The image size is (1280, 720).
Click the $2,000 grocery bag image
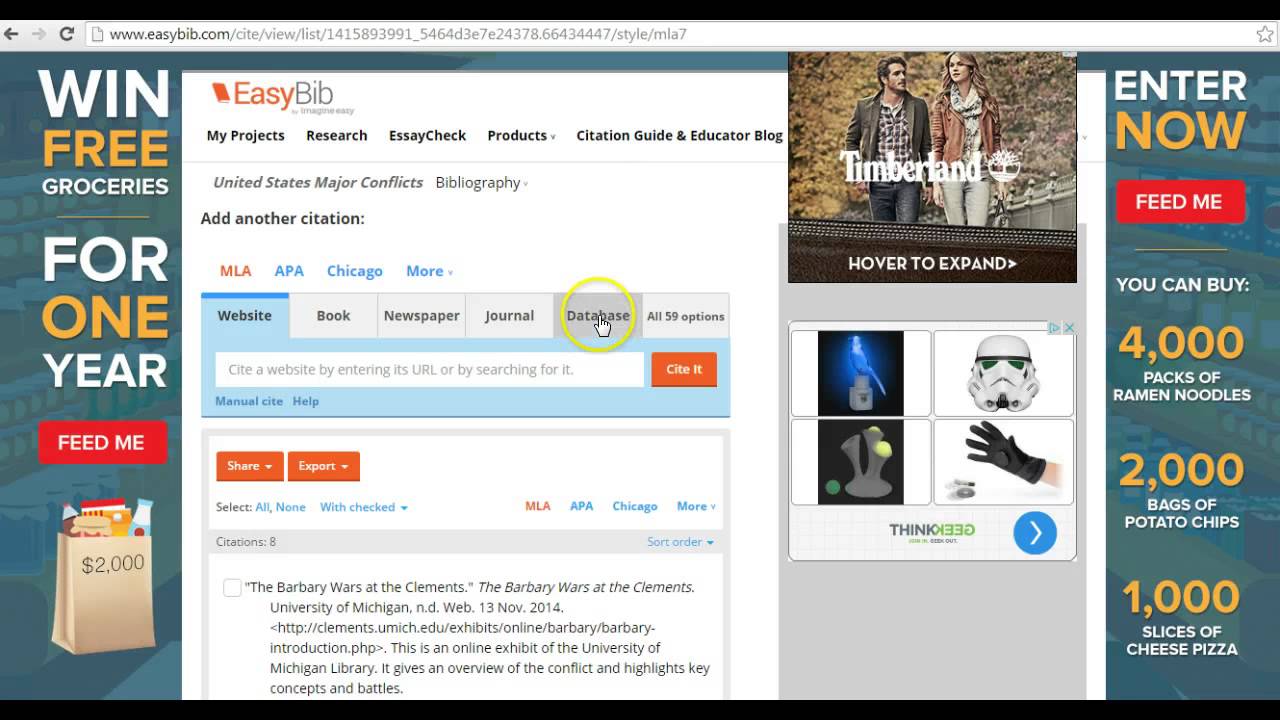(x=104, y=575)
